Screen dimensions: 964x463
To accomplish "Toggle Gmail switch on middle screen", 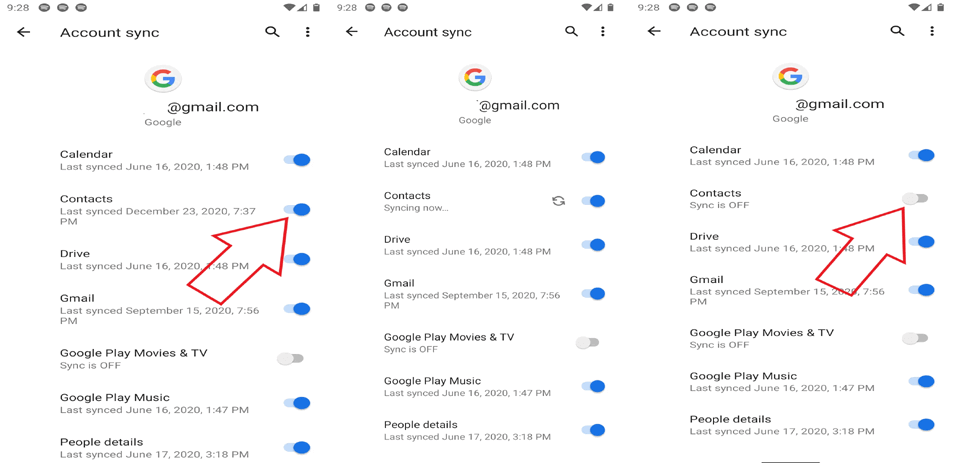I will click(593, 294).
